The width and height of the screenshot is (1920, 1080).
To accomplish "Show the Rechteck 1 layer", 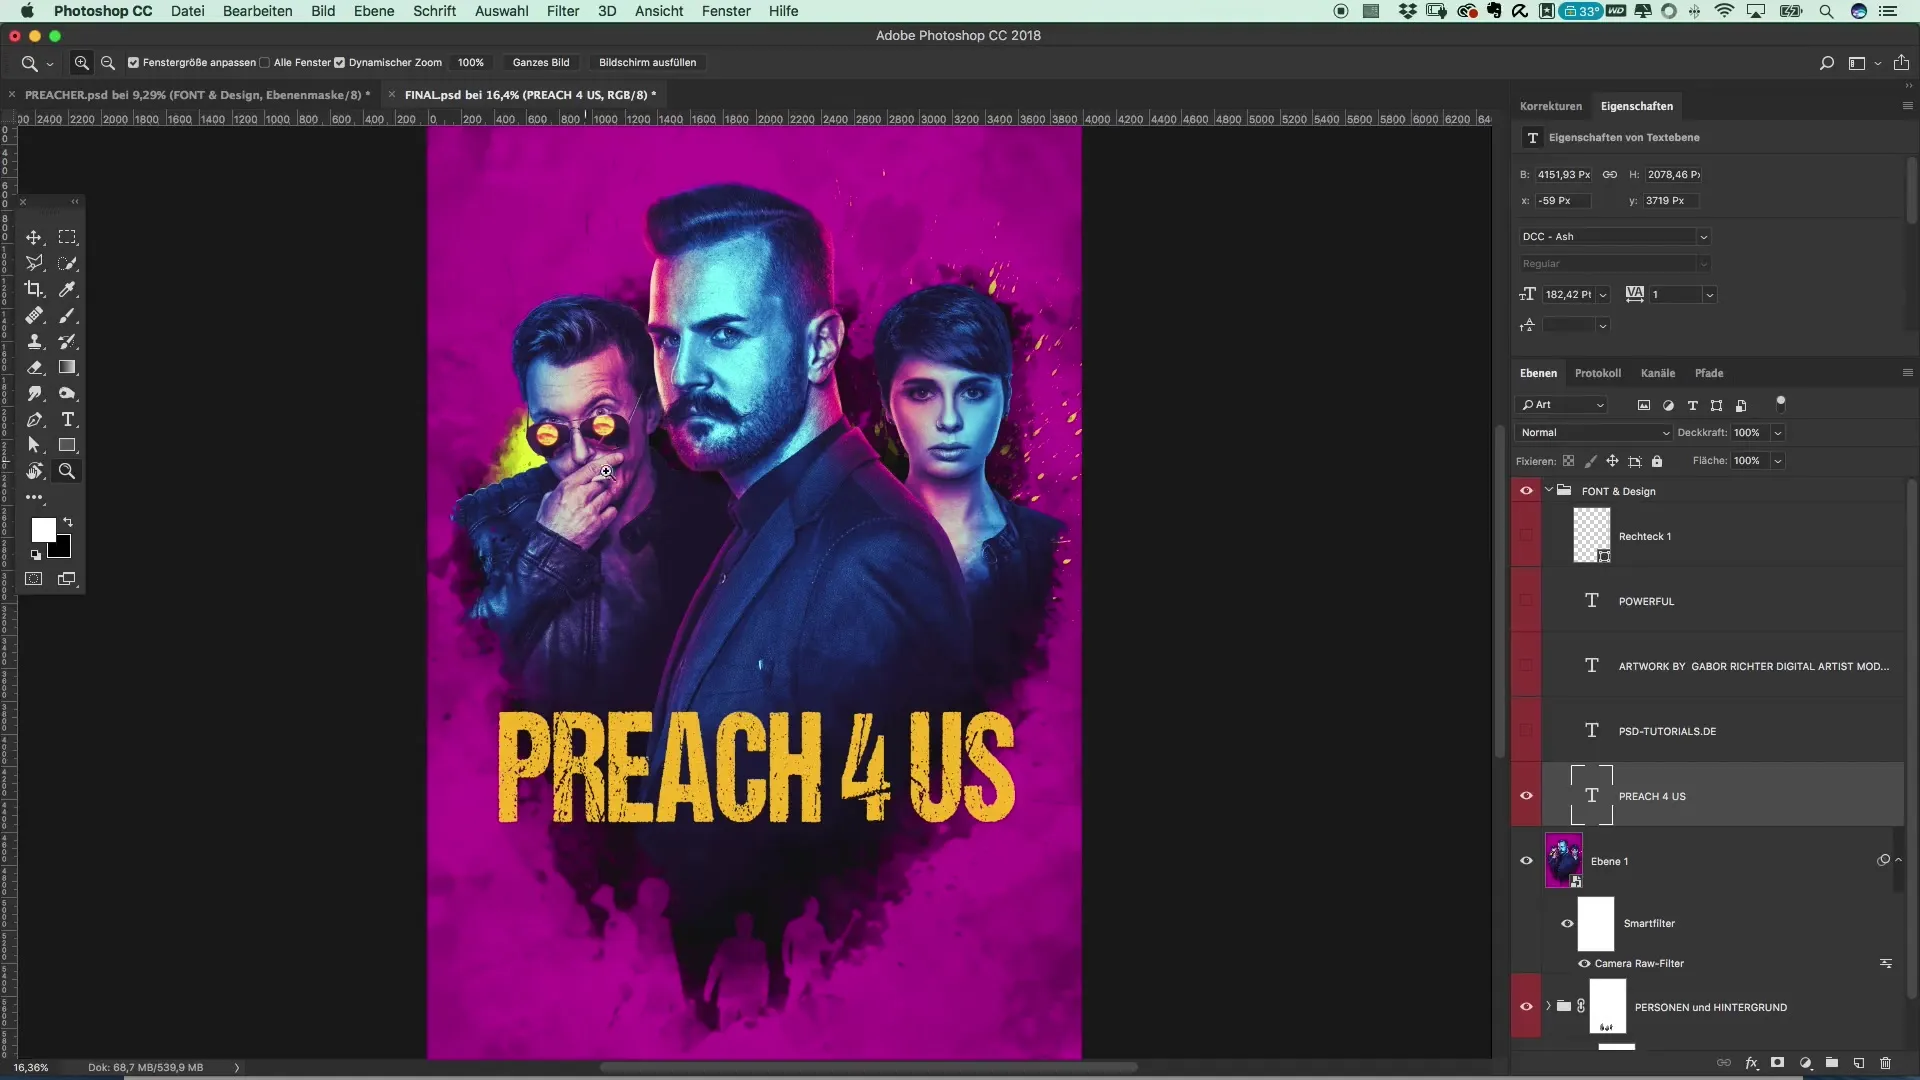I will click(1526, 535).
